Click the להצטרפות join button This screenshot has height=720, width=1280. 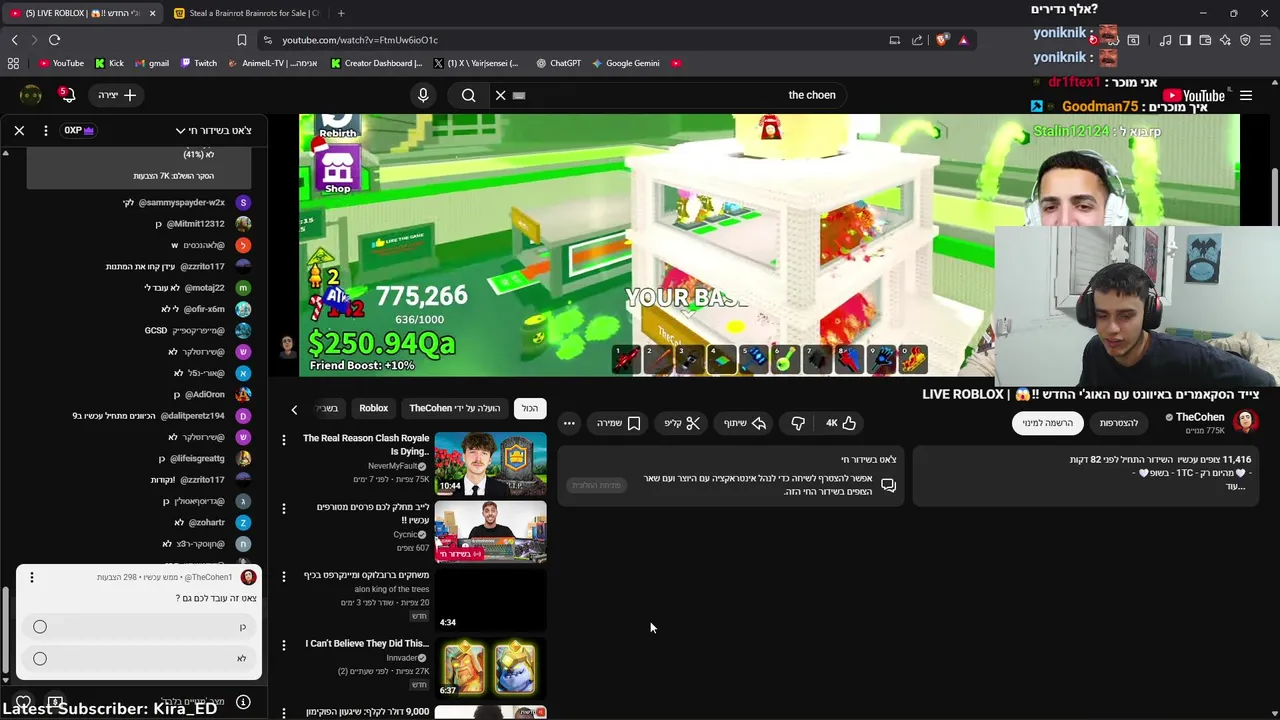(x=1119, y=423)
